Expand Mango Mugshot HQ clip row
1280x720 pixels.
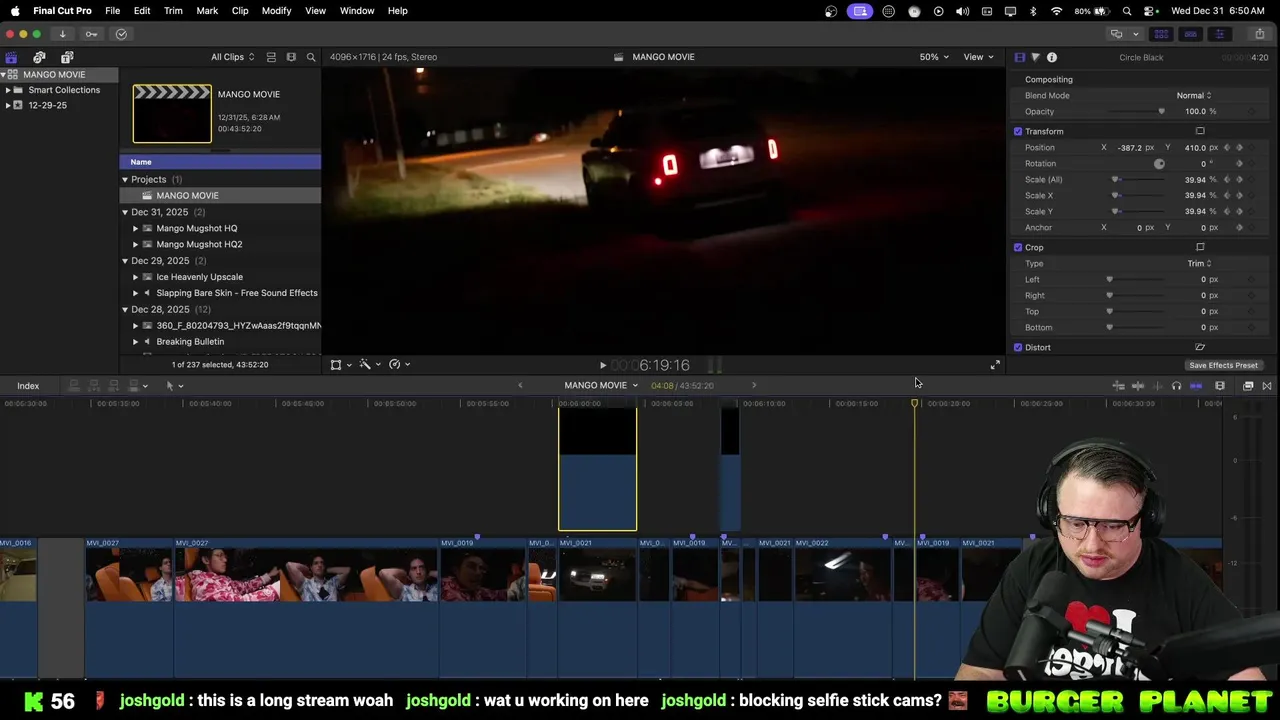136,229
